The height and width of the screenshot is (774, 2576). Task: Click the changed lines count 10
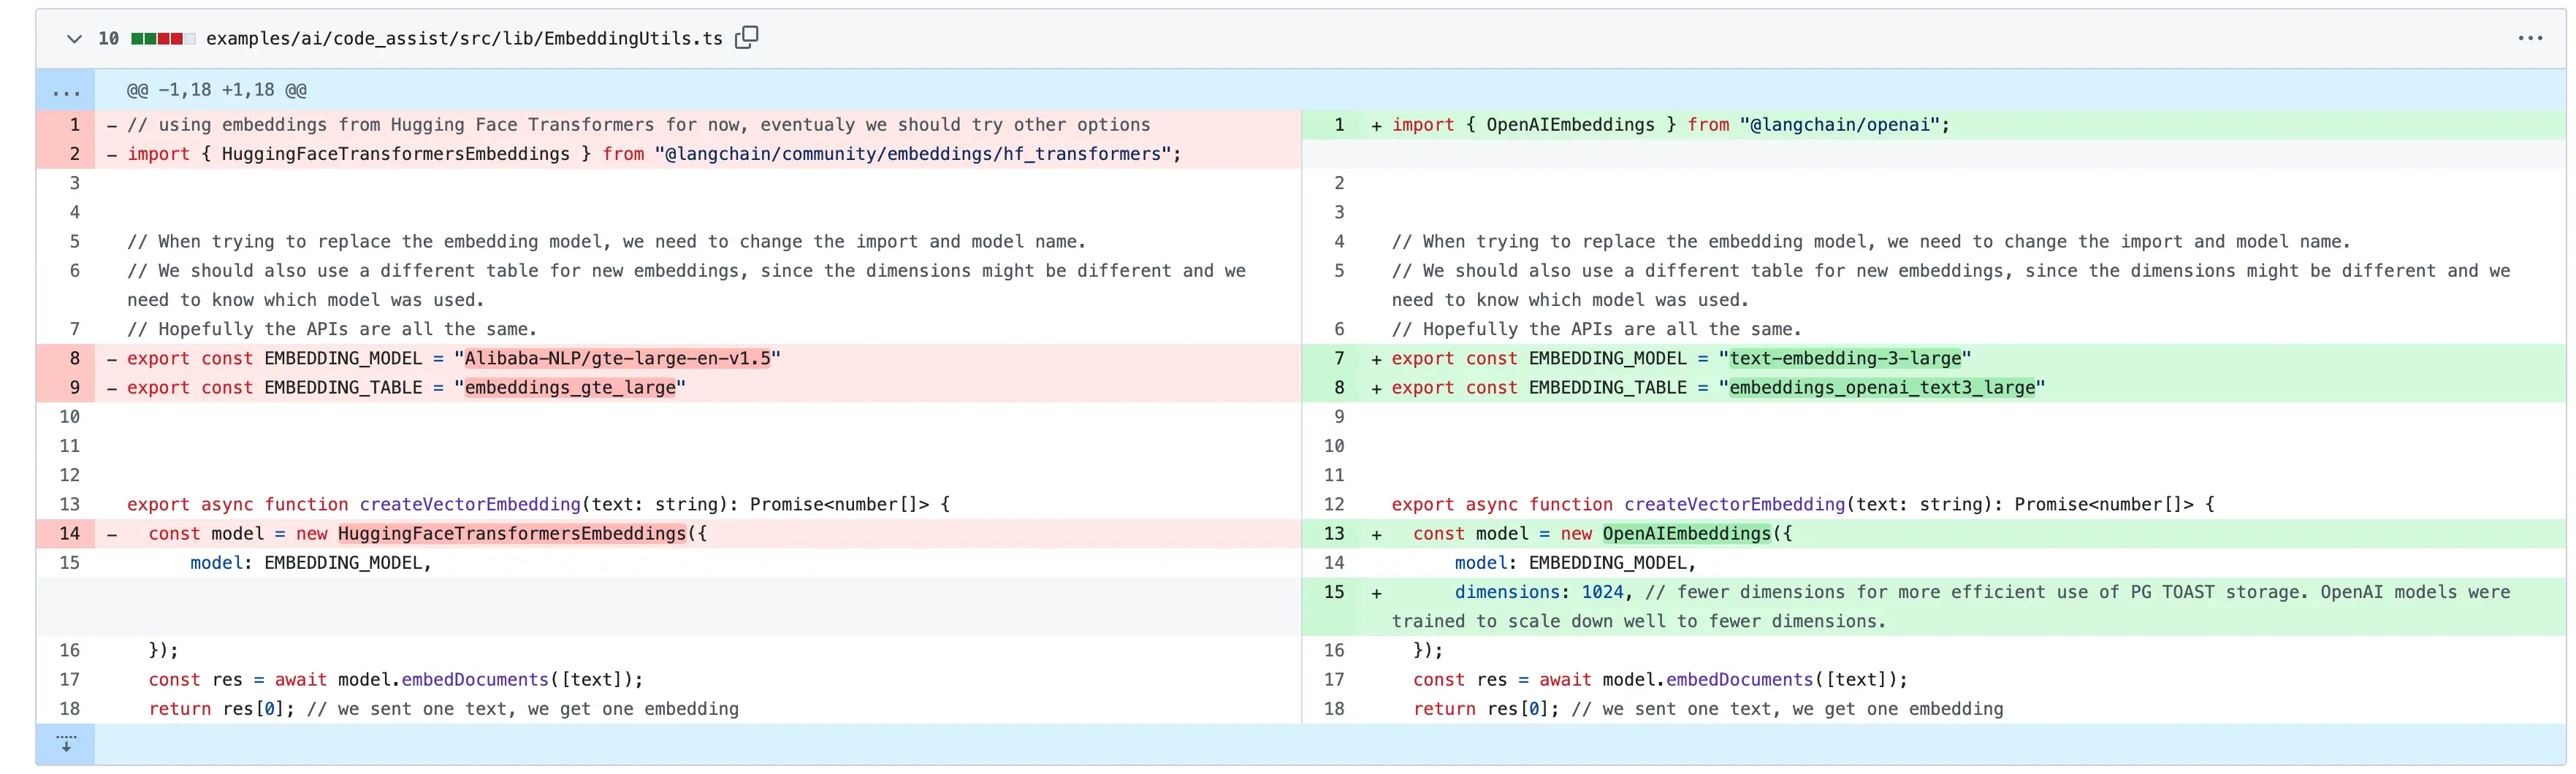pos(108,39)
